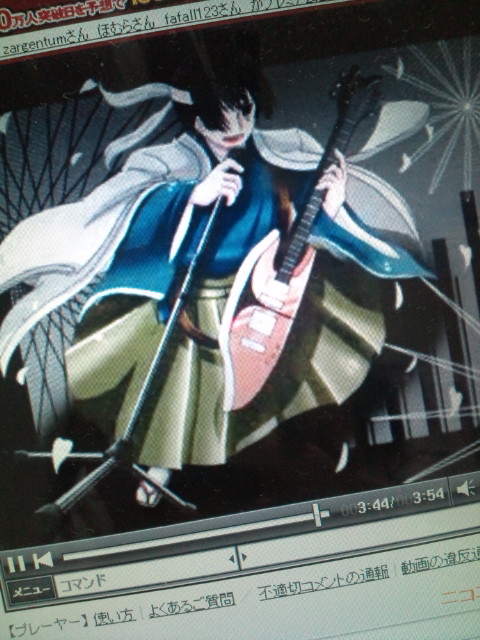Screen dimensions: 480x640
Task: Click the video frame showing the guitarist
Action: (x=240, y=282)
